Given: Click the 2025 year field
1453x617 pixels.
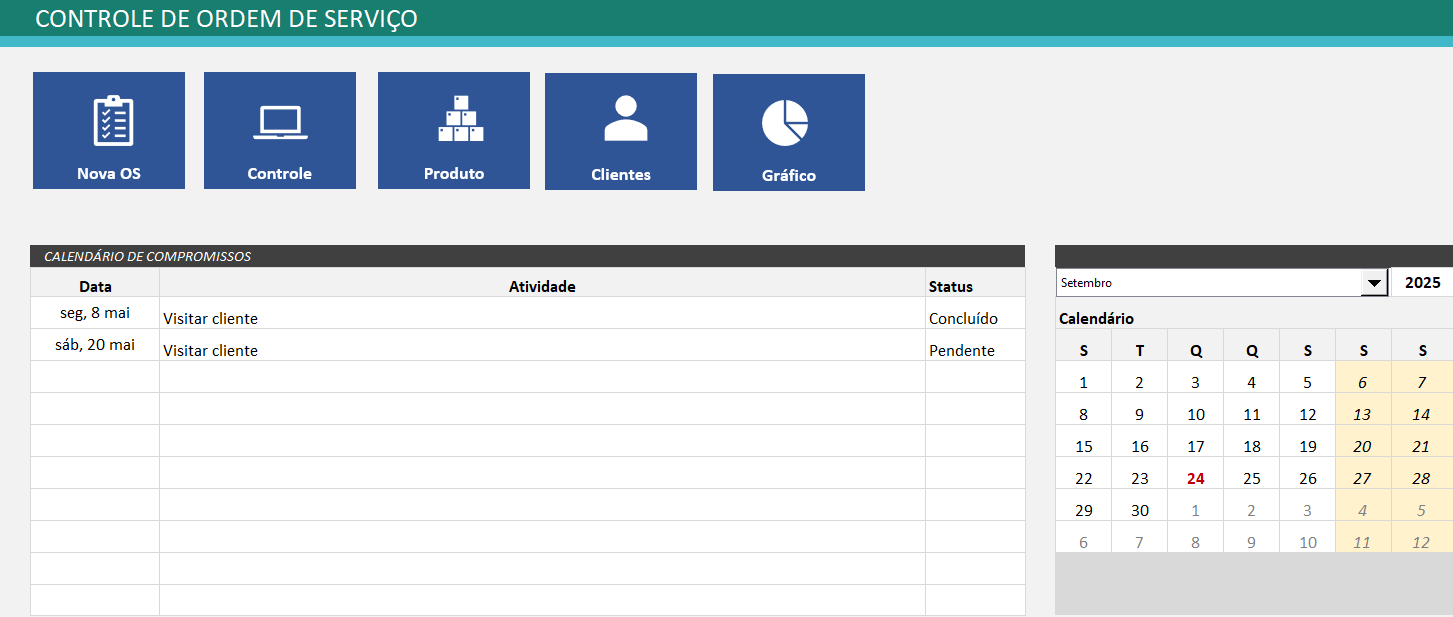Looking at the screenshot, I should [x=1422, y=283].
